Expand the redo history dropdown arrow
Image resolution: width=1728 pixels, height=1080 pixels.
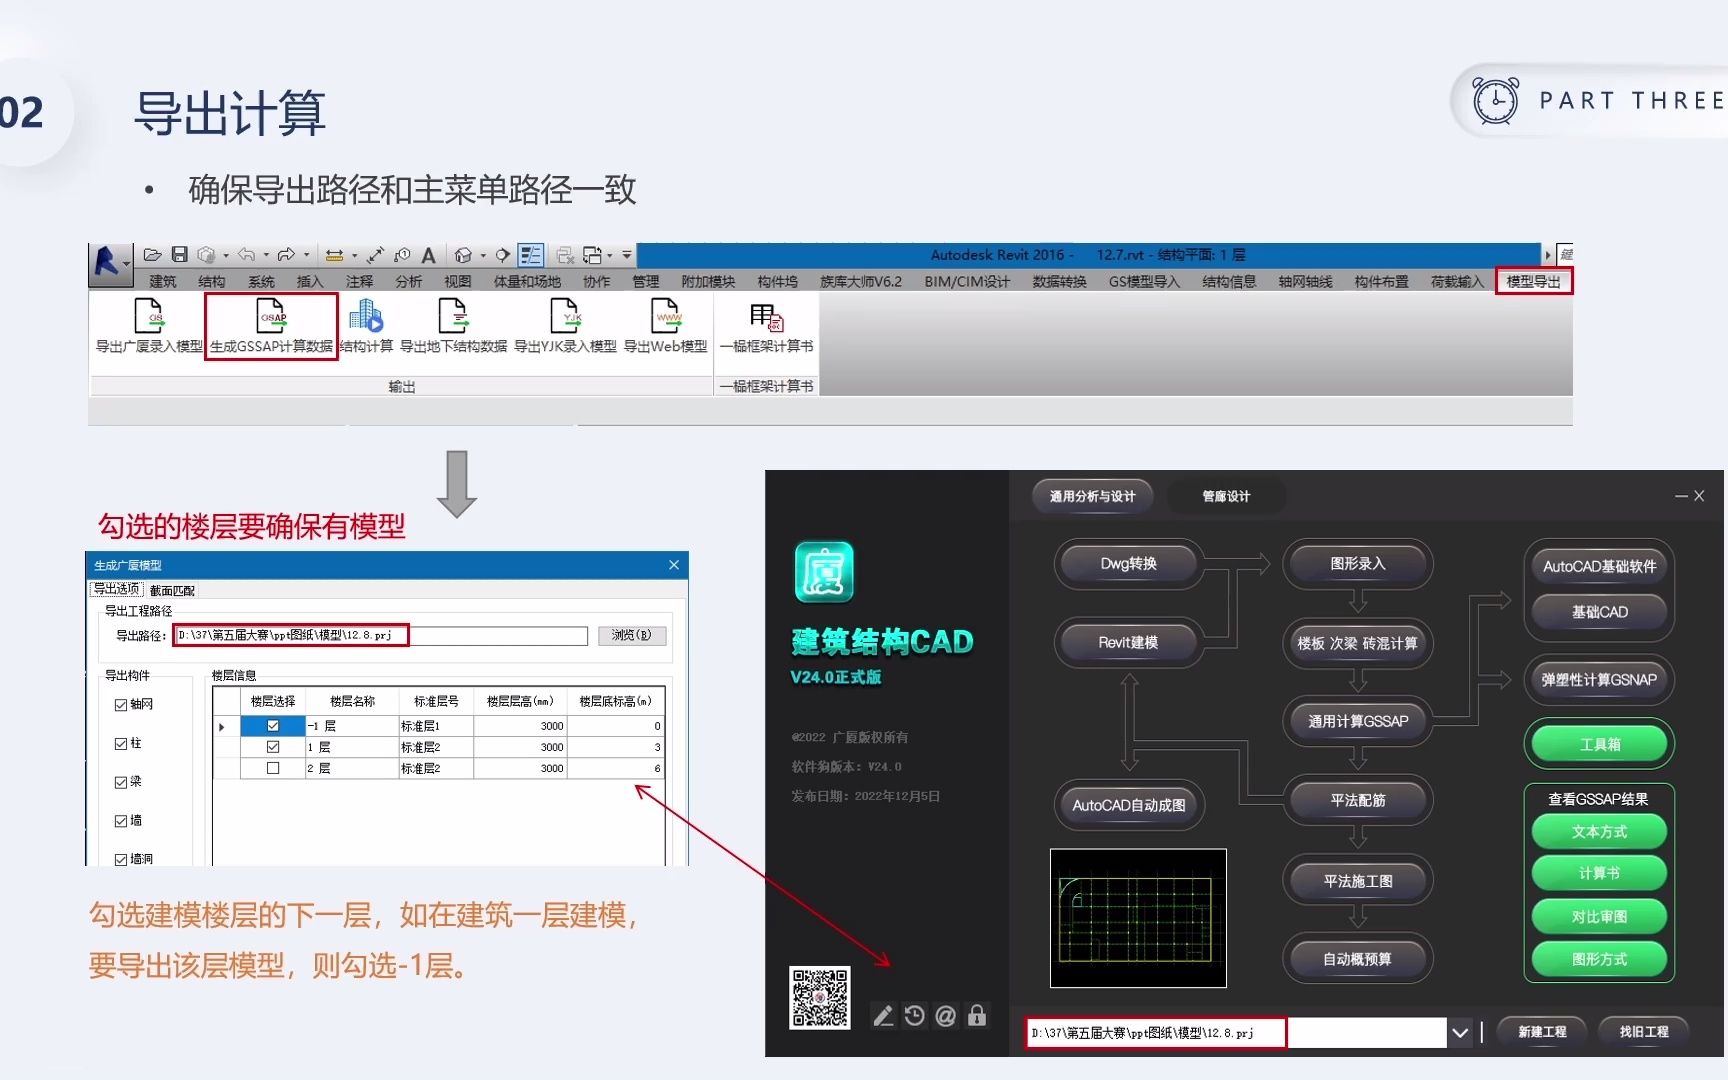[x=306, y=255]
